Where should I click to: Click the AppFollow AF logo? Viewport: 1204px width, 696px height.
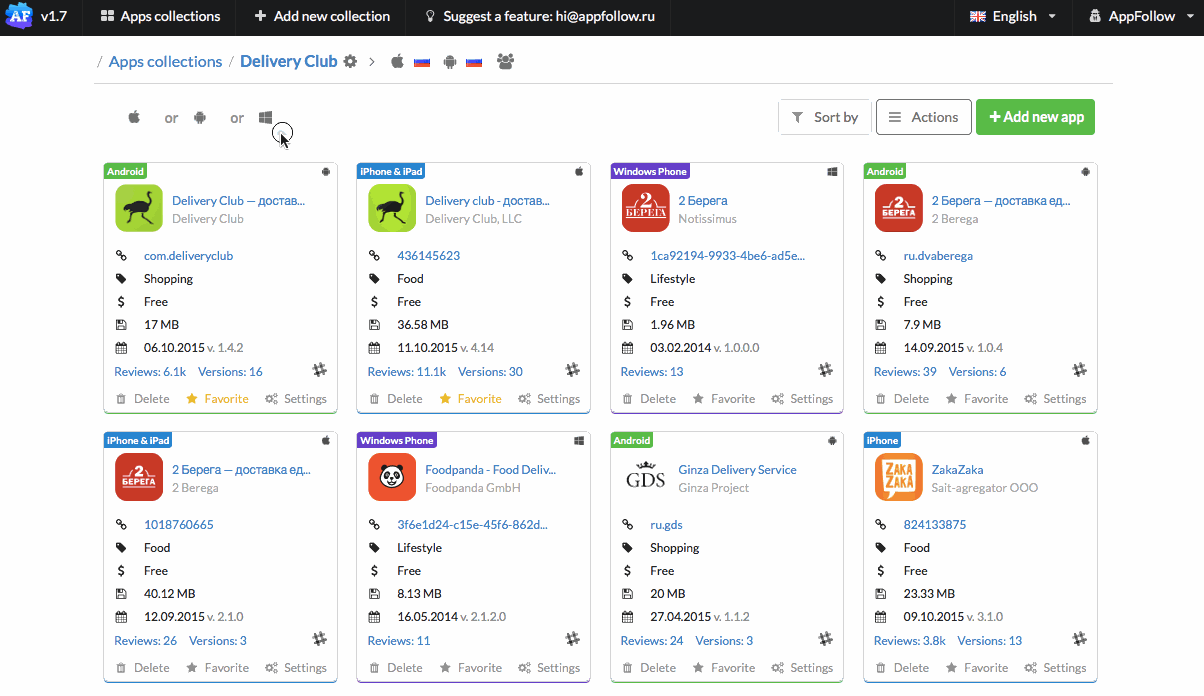coord(19,16)
